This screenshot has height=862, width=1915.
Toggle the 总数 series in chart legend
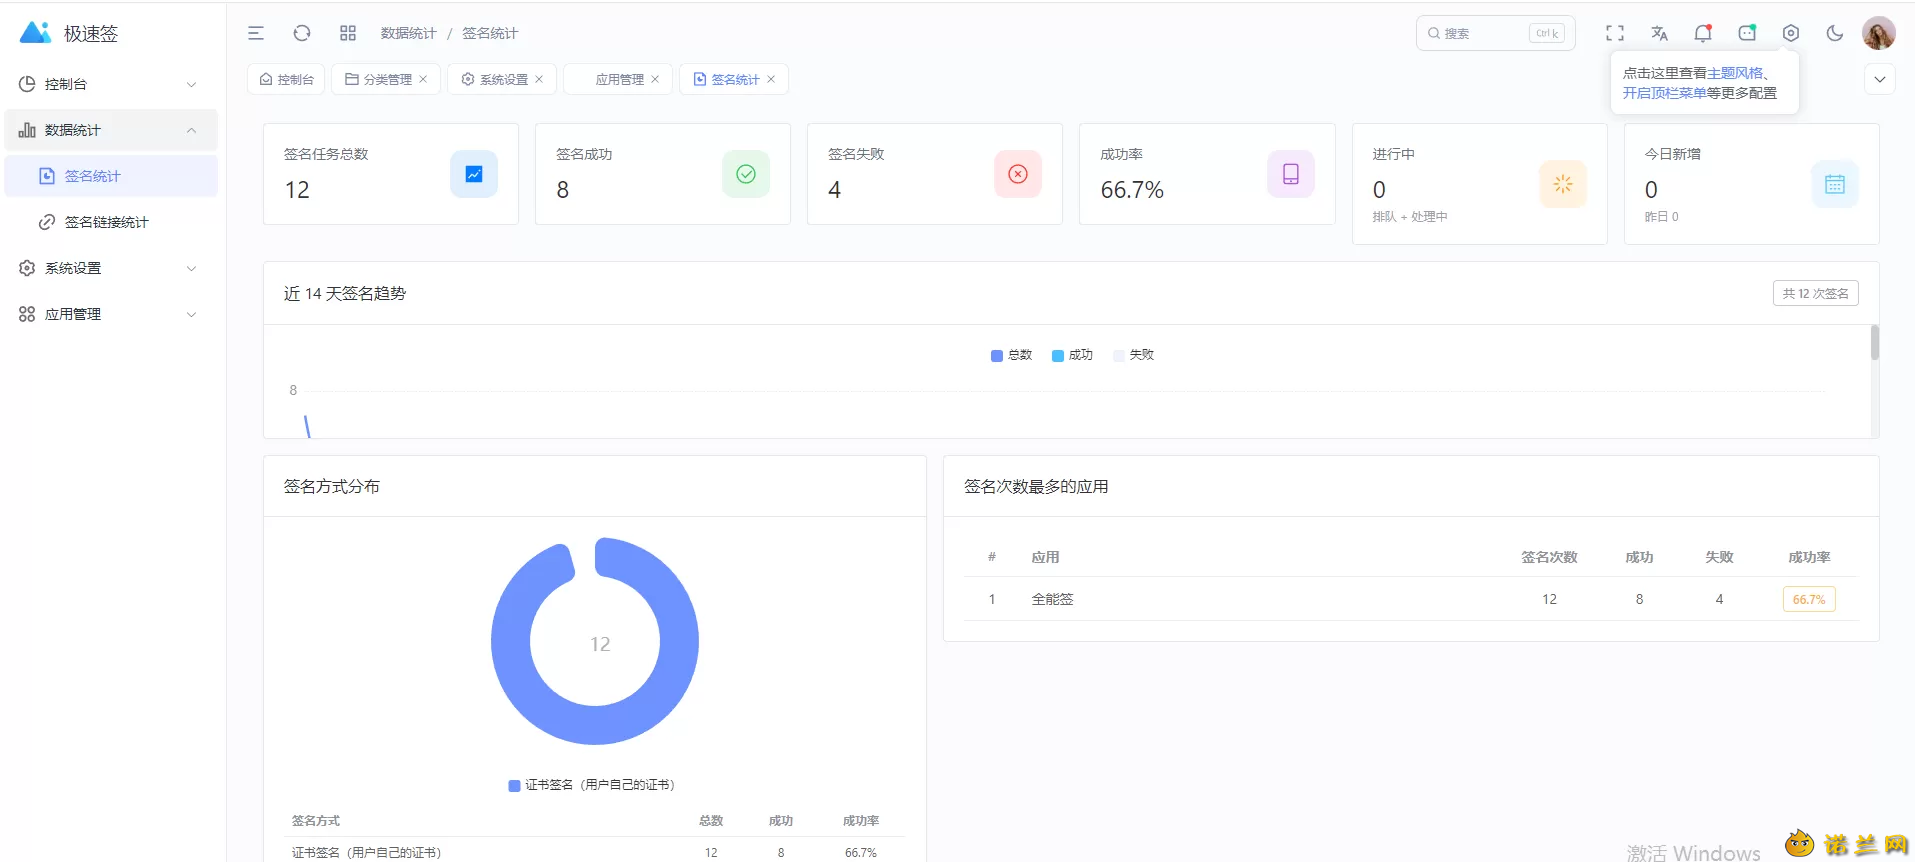click(x=1011, y=355)
